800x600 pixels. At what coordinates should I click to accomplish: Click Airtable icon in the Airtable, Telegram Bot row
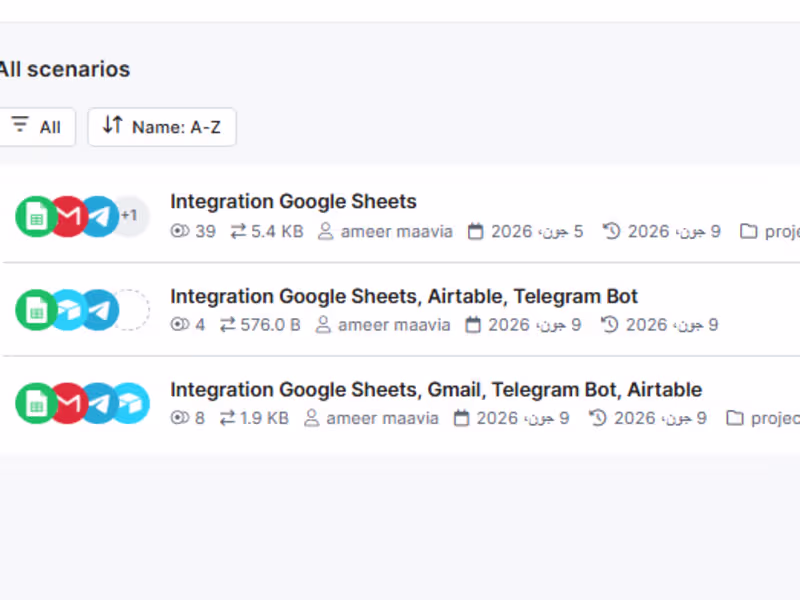pos(68,310)
